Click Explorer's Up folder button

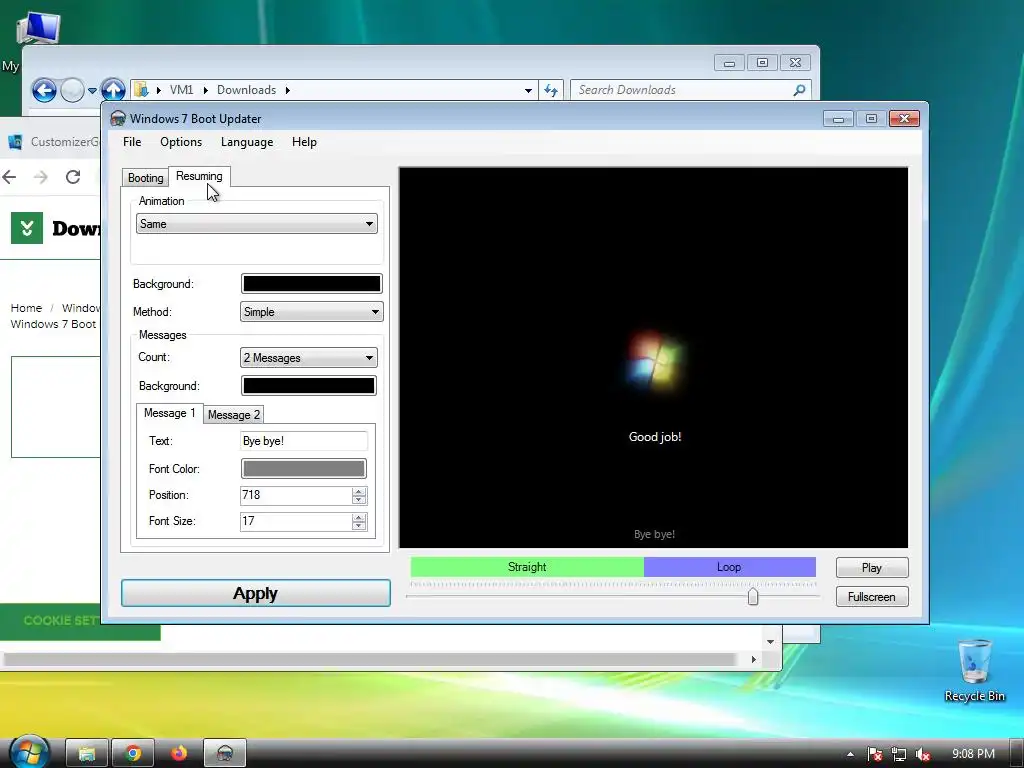[x=113, y=89]
